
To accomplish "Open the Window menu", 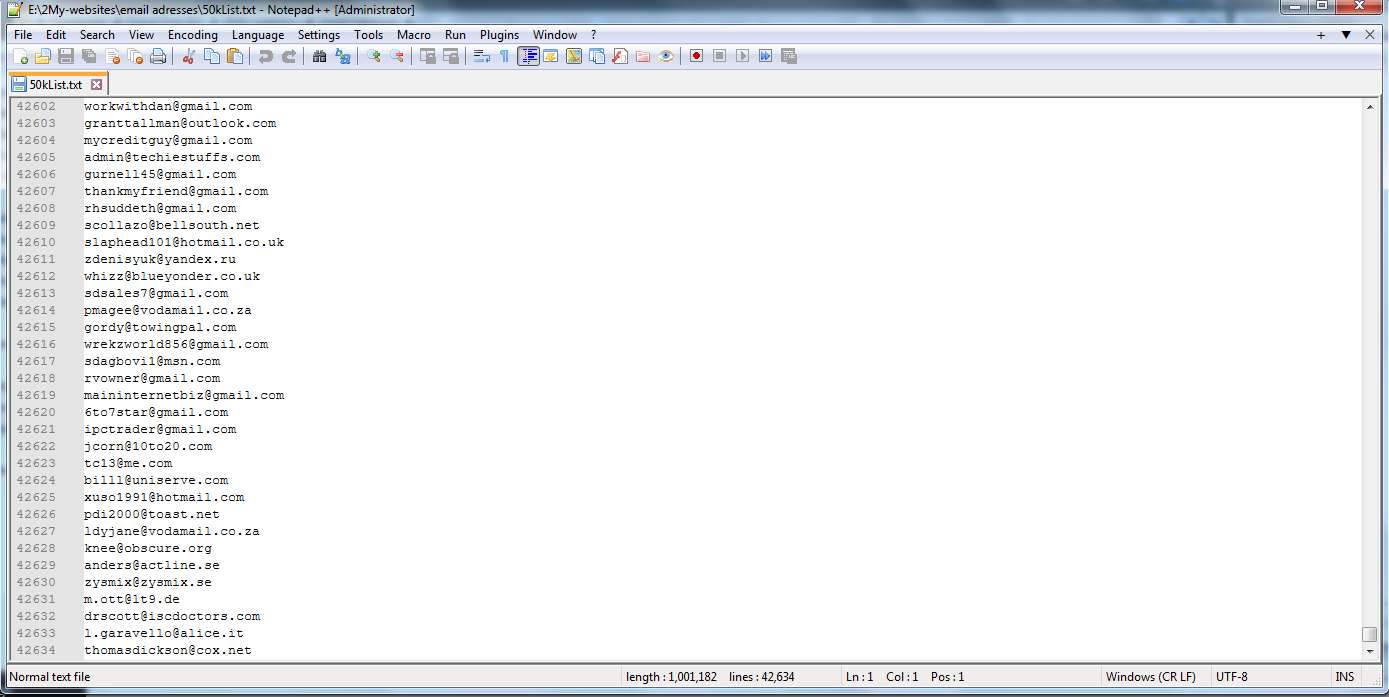I will (x=555, y=35).
